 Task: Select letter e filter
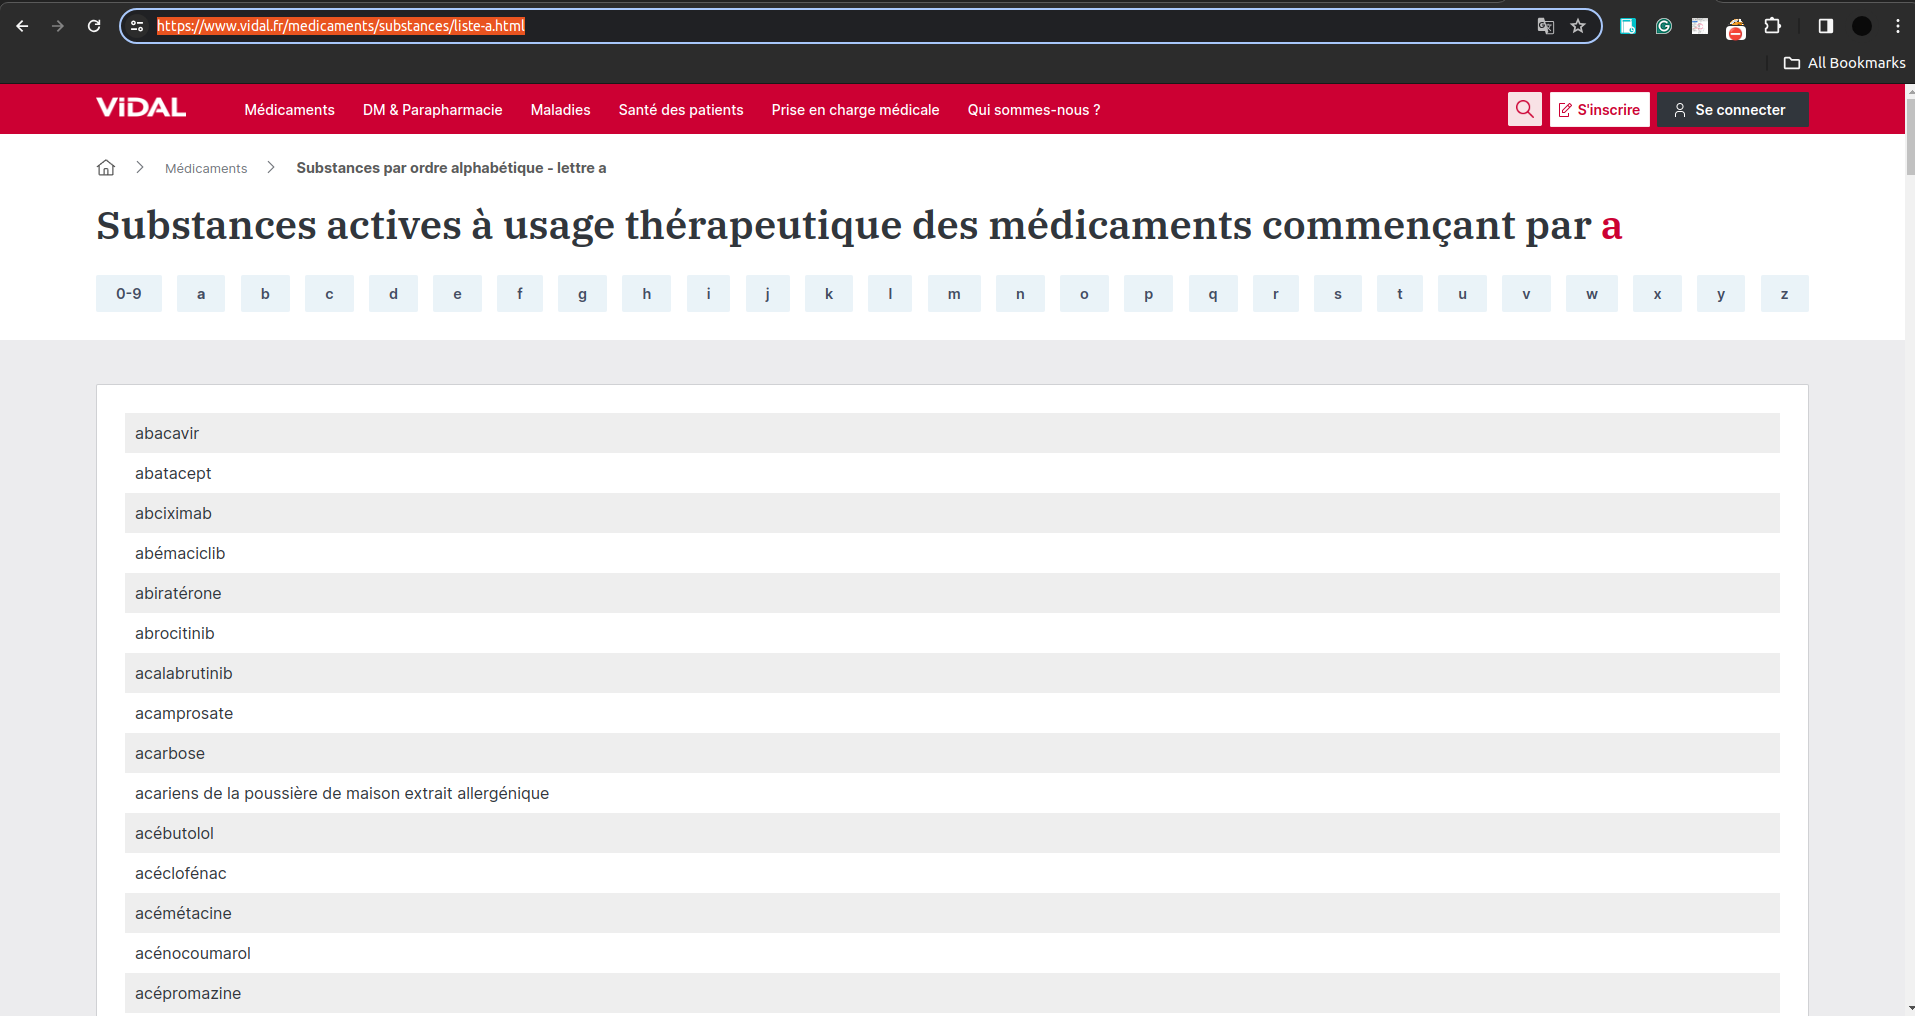[457, 294]
